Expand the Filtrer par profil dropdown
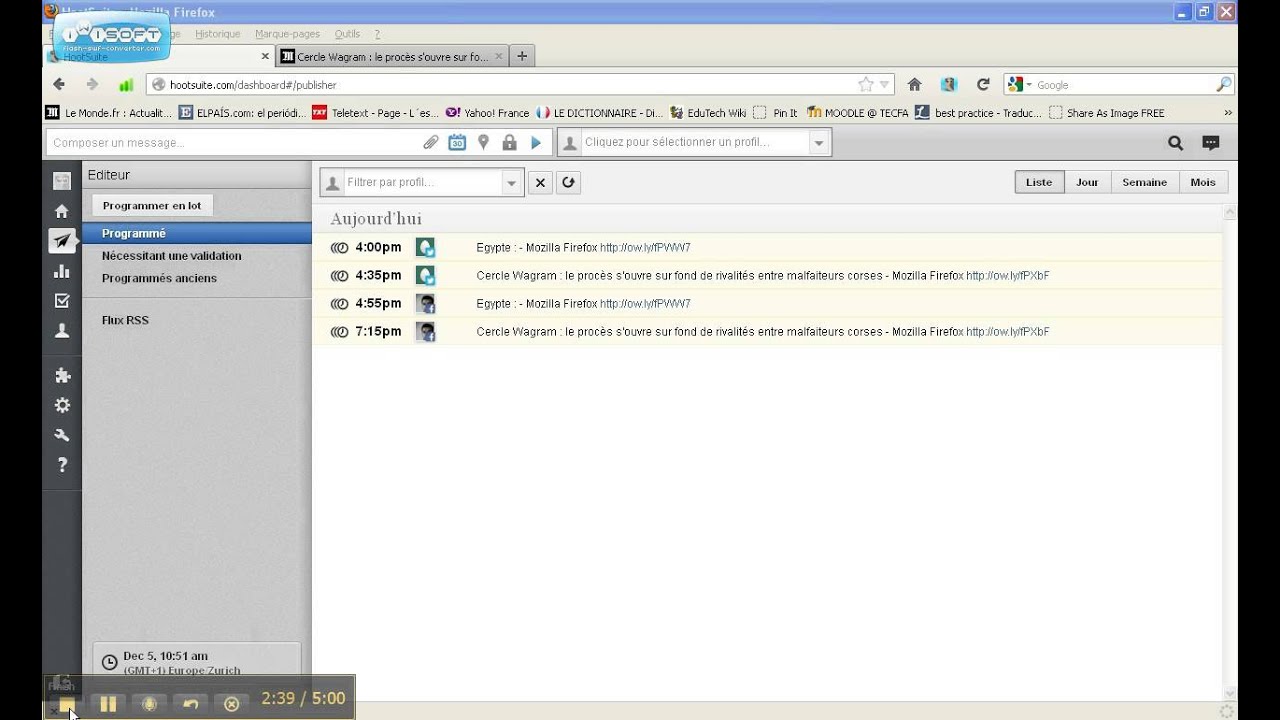This screenshot has width=1280, height=720. [x=511, y=183]
